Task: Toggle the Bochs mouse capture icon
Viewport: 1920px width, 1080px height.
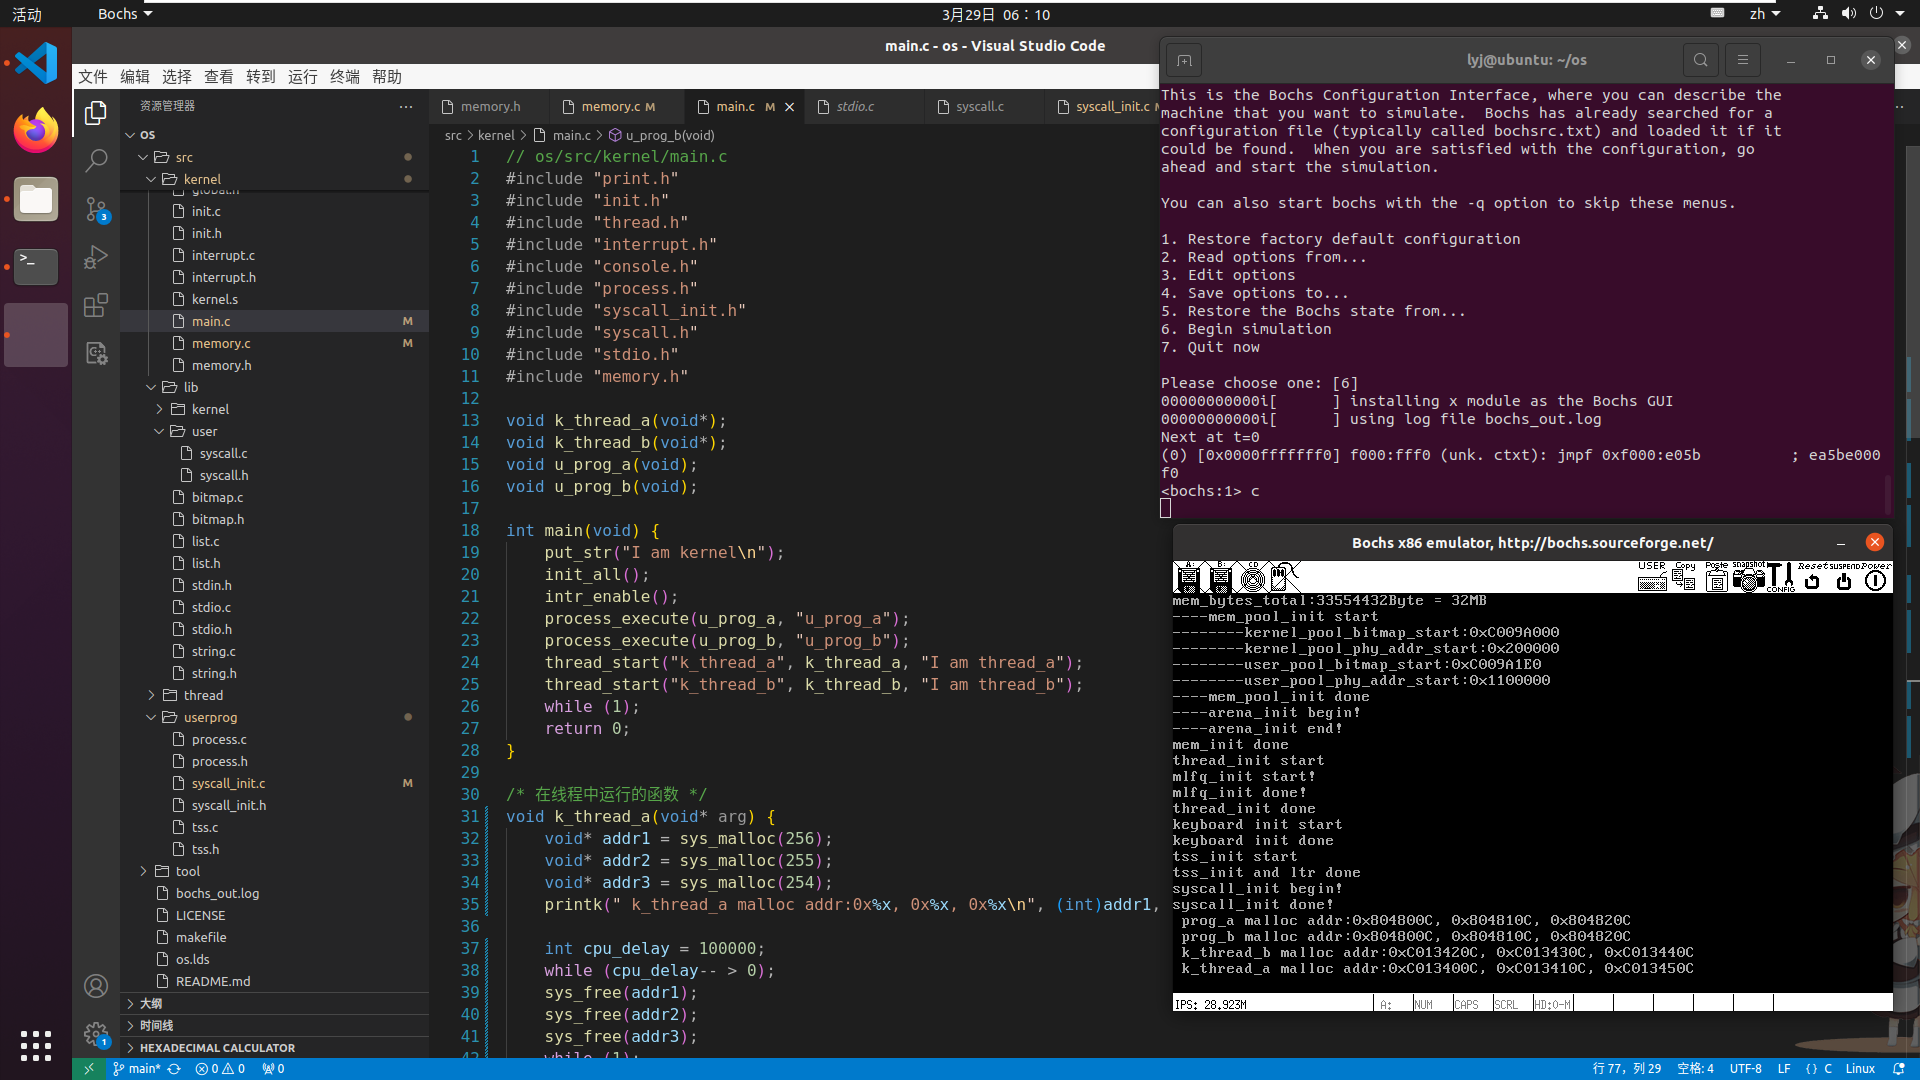Action: (x=1284, y=577)
